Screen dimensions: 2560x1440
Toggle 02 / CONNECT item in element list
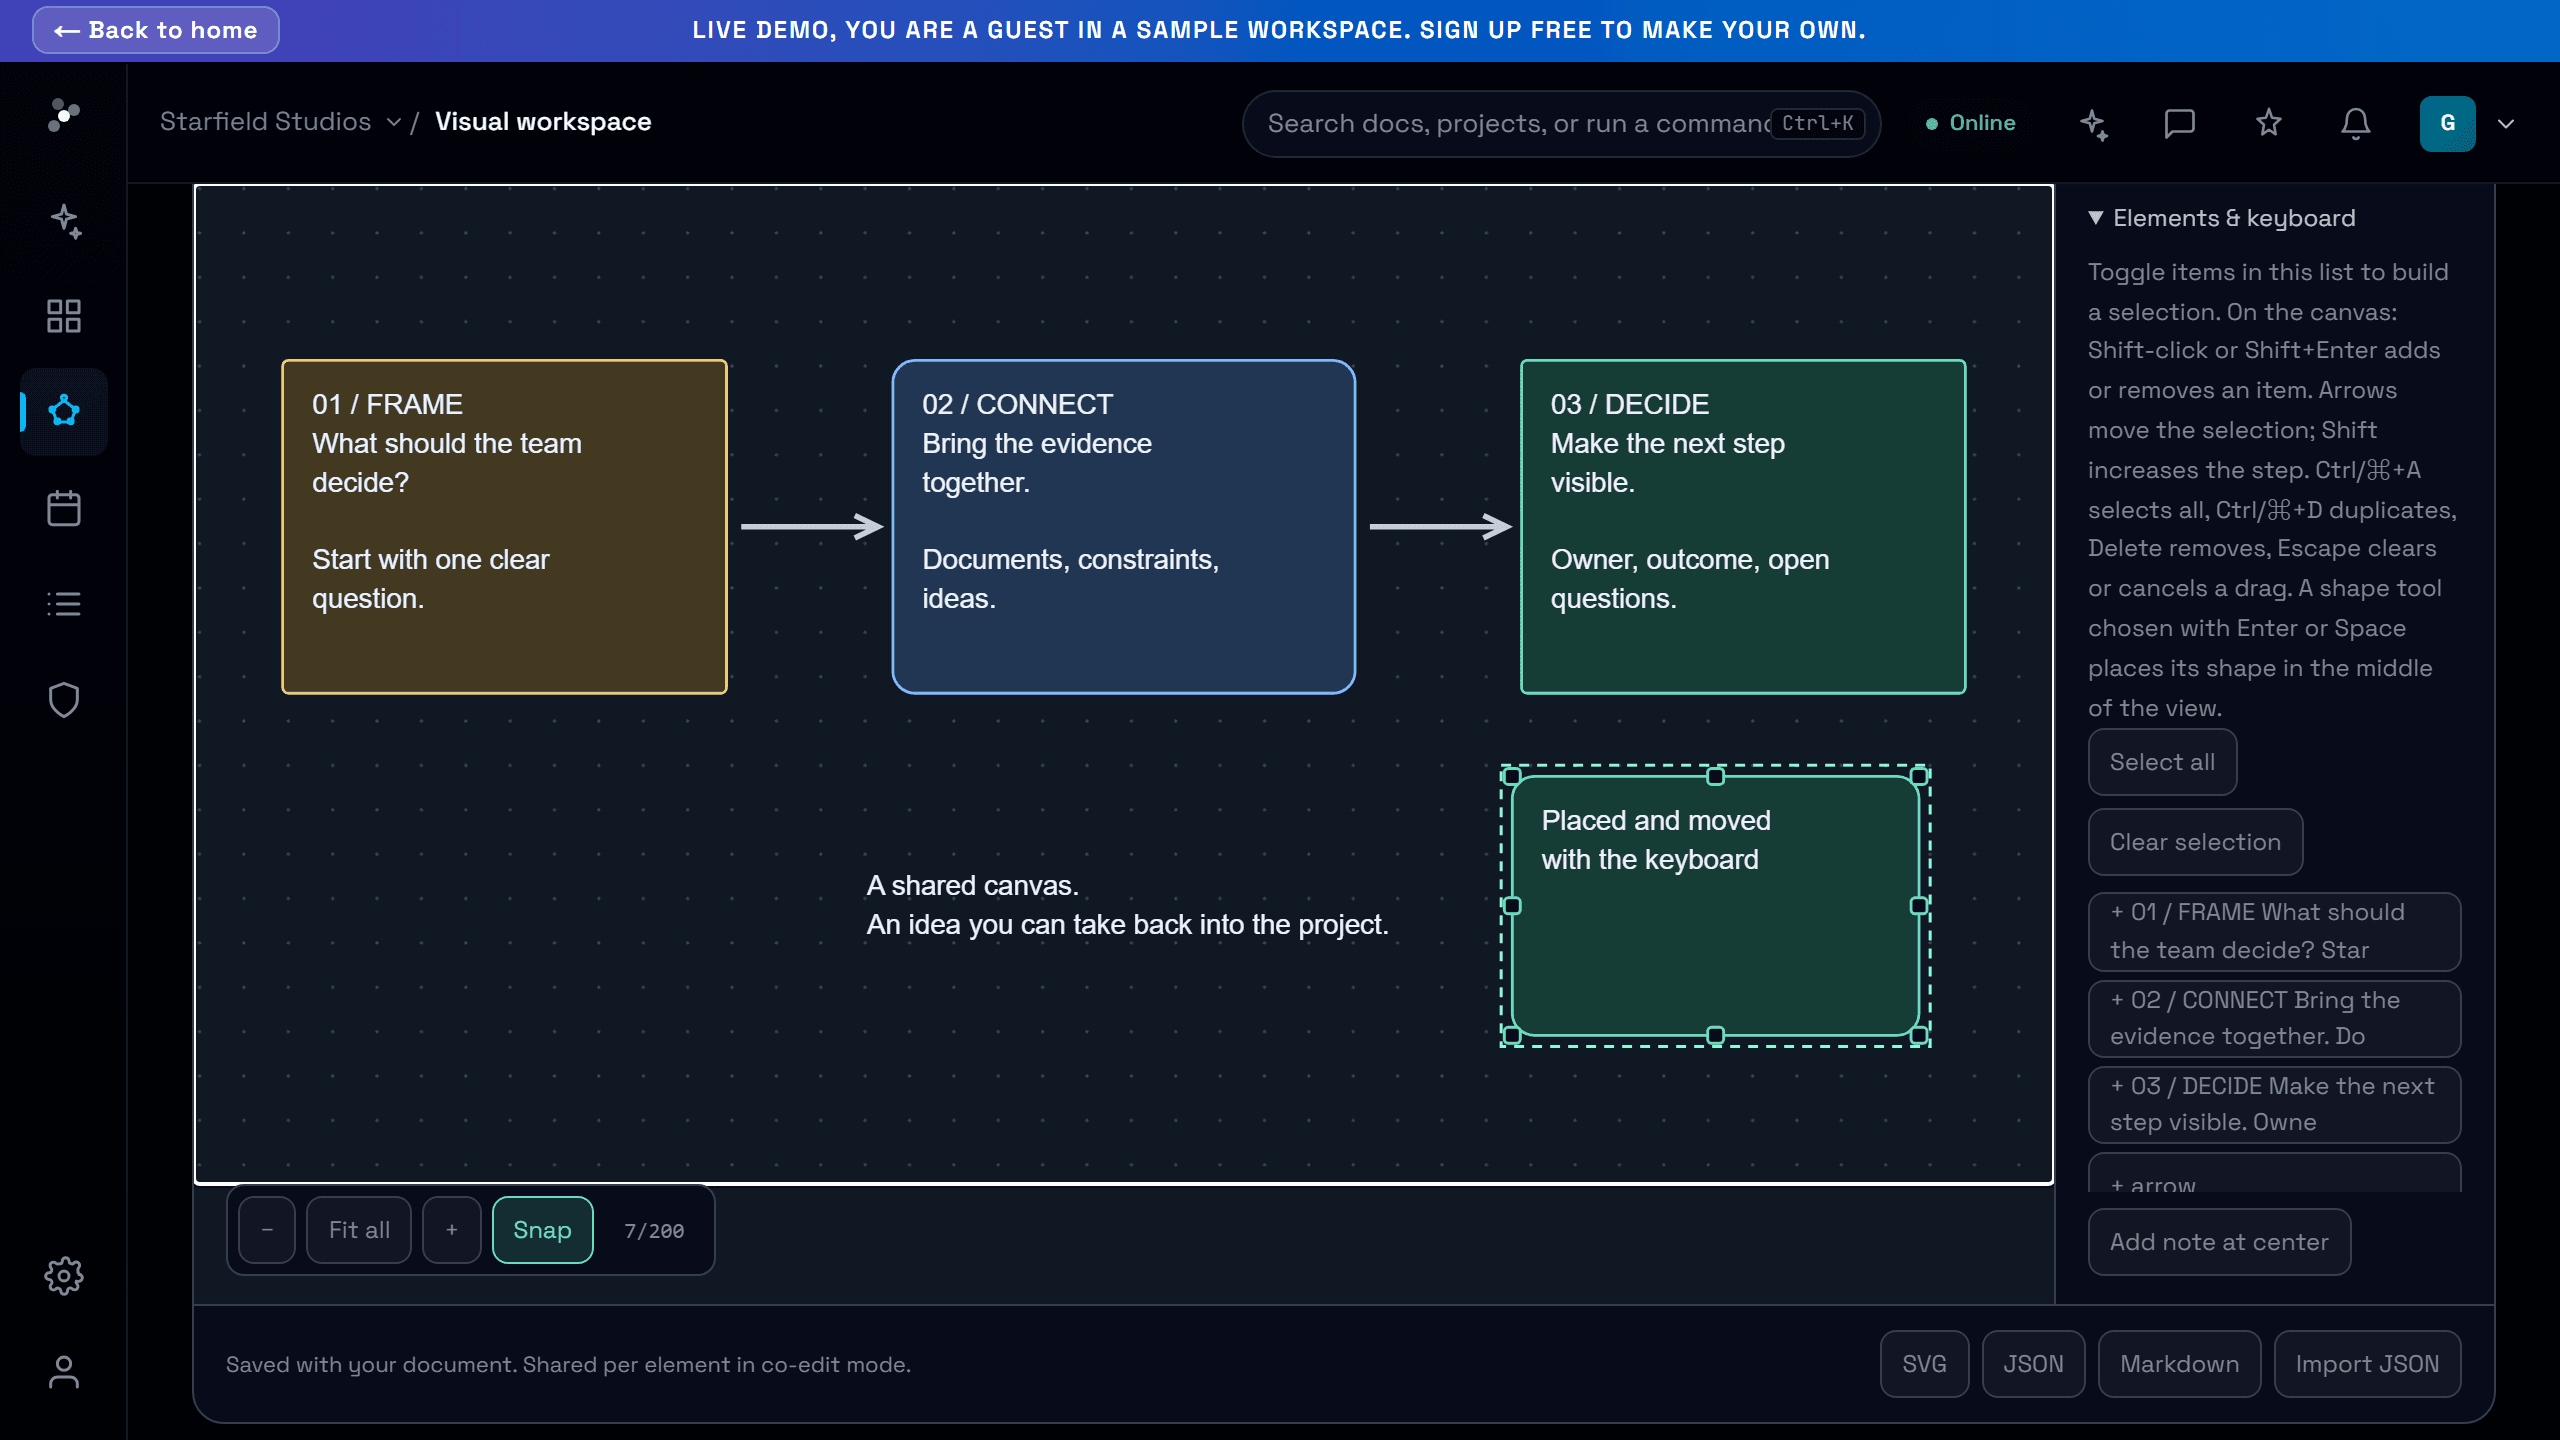coord(2274,1018)
